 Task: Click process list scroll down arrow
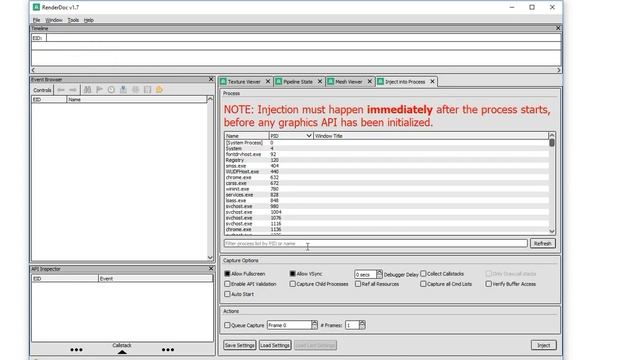[552, 231]
